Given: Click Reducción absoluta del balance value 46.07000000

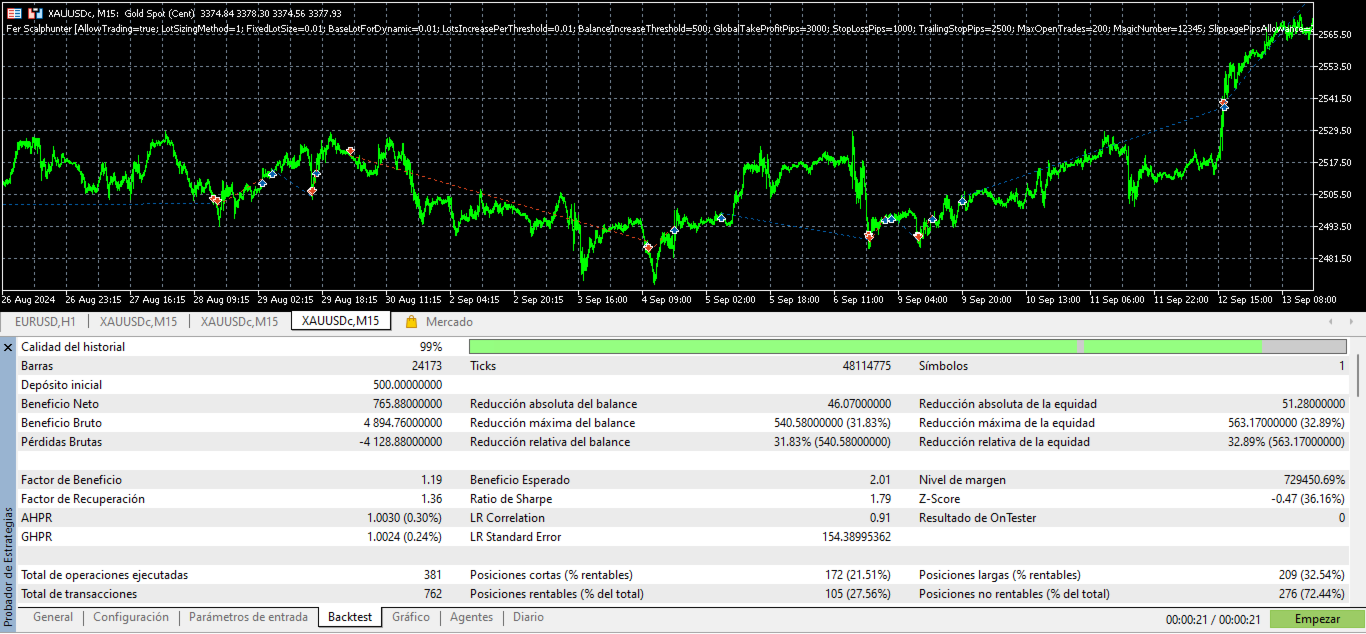Looking at the screenshot, I should (859, 404).
